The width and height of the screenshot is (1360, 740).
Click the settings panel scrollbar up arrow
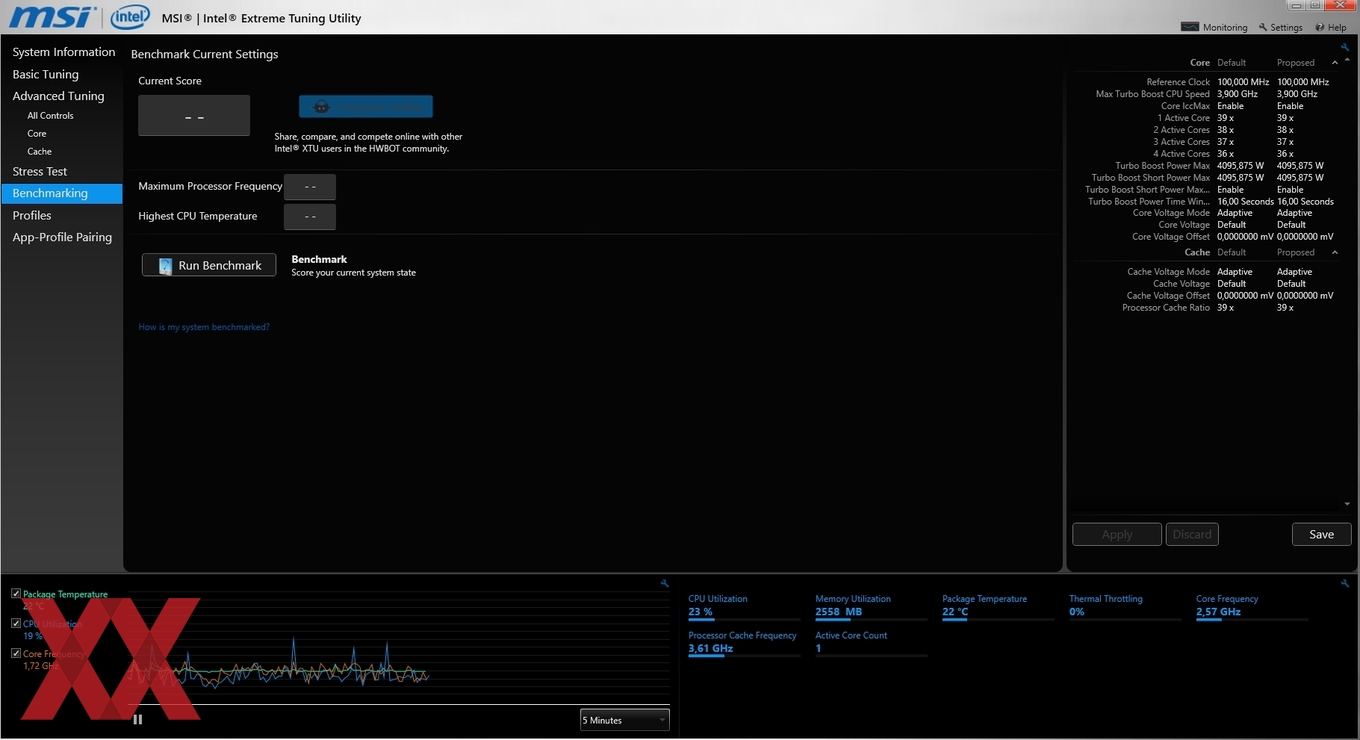[1347, 62]
